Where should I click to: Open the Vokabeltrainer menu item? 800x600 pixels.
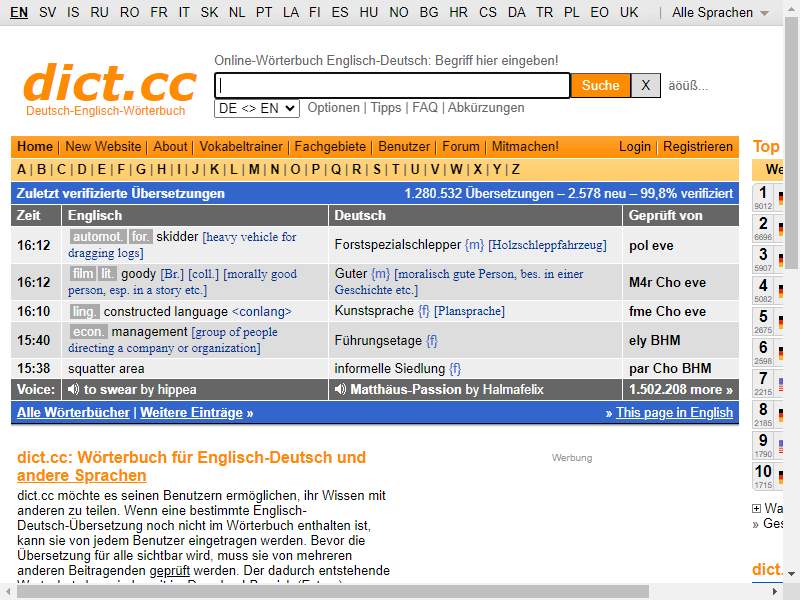(241, 146)
